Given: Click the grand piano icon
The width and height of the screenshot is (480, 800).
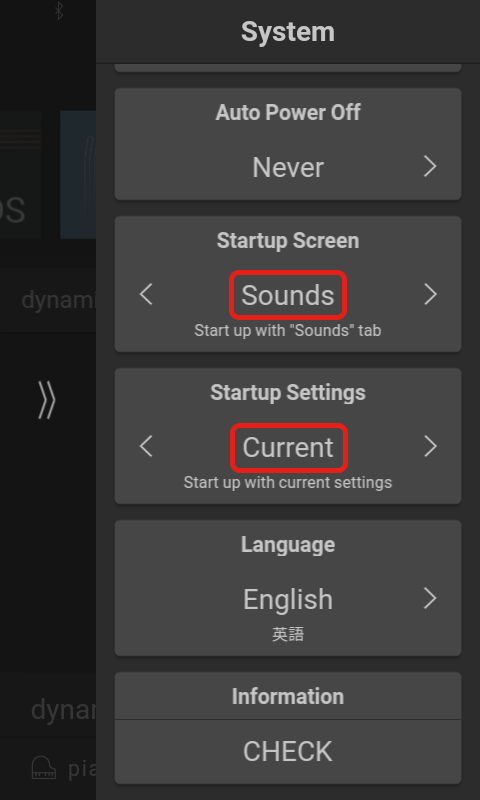Looking at the screenshot, I should point(44,768).
